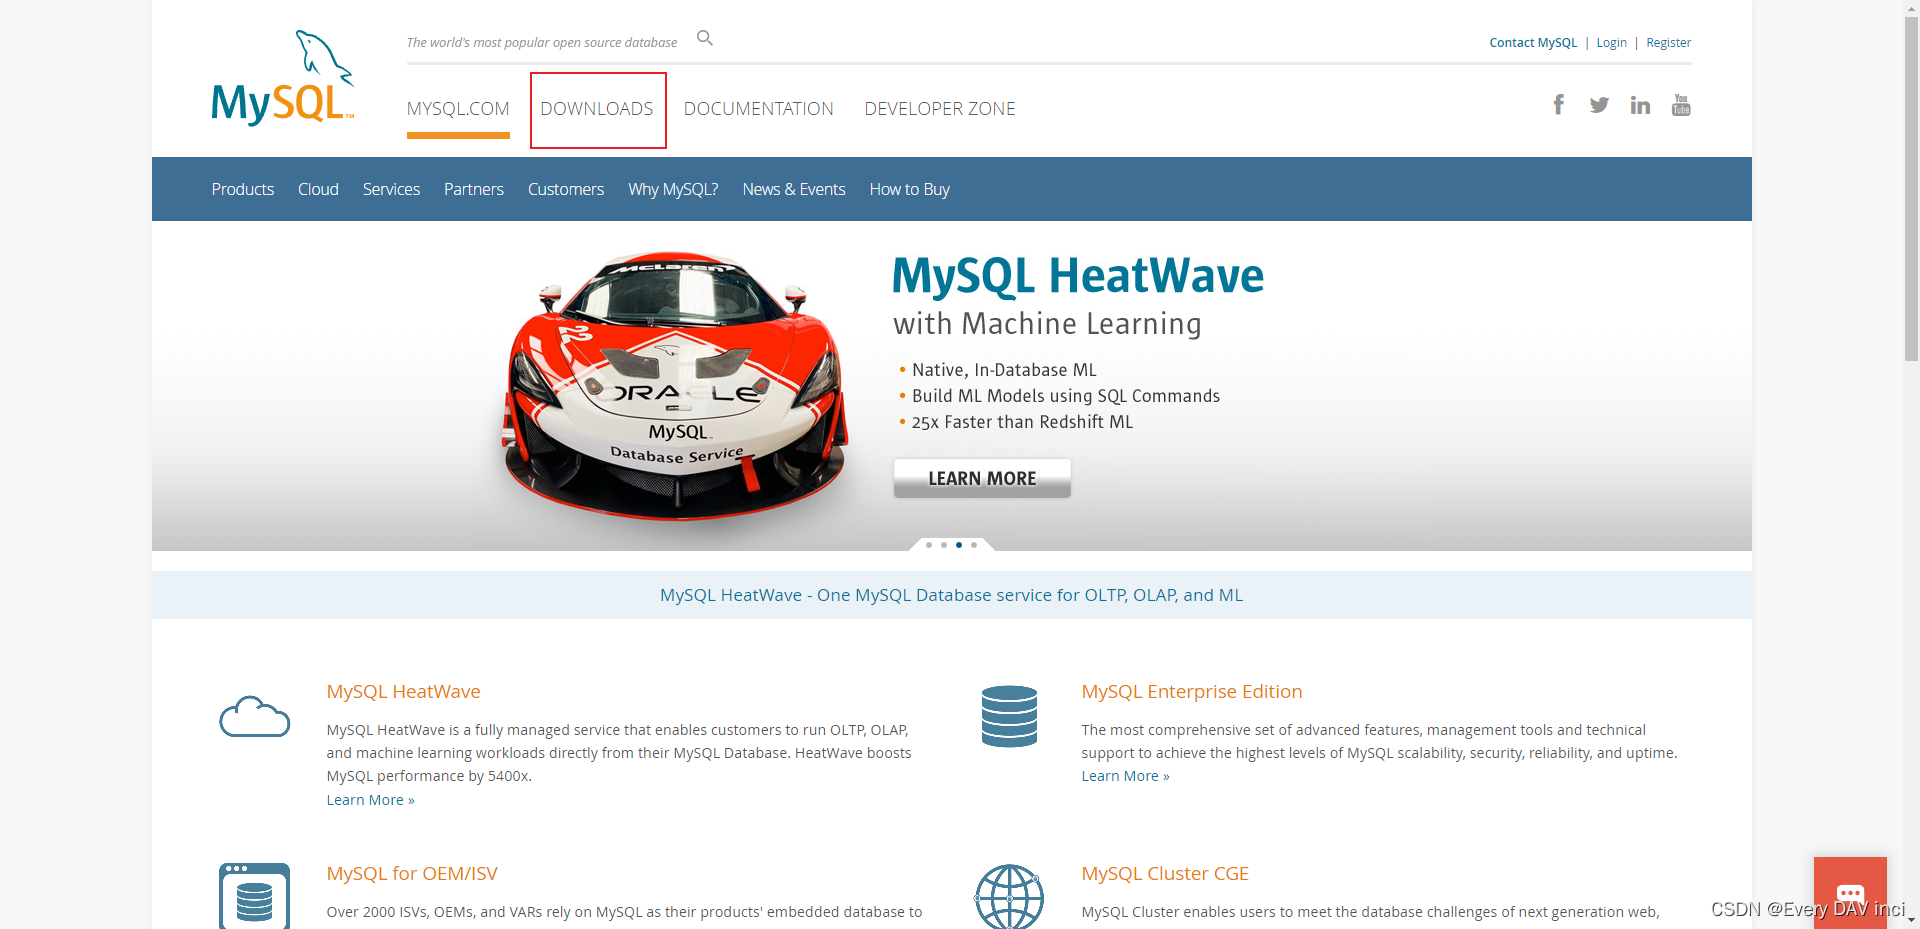The width and height of the screenshot is (1920, 929).
Task: Click the scrollbar down arrow
Action: [1911, 921]
